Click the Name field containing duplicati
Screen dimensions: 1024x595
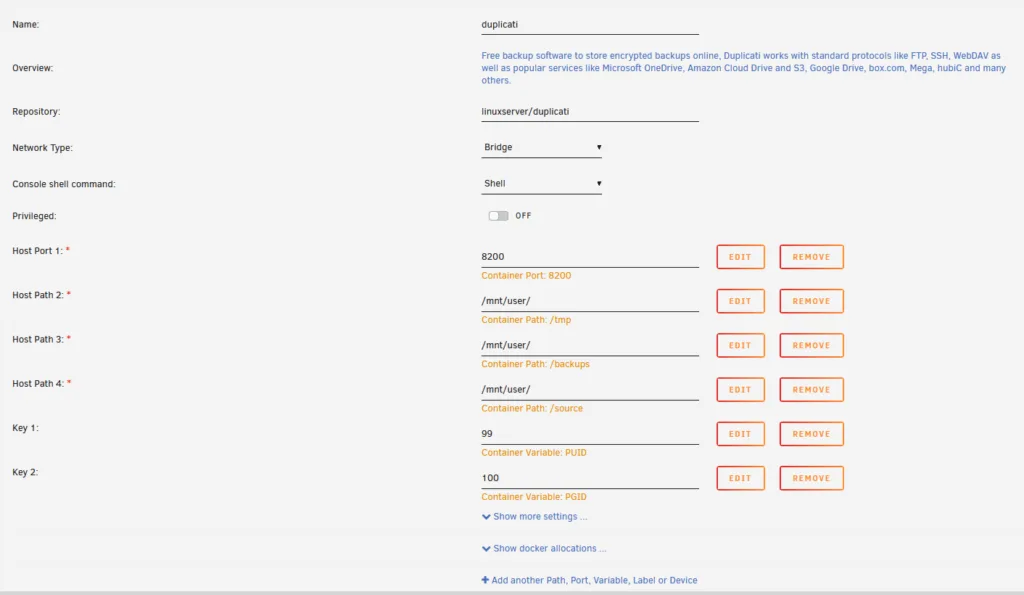click(x=590, y=25)
